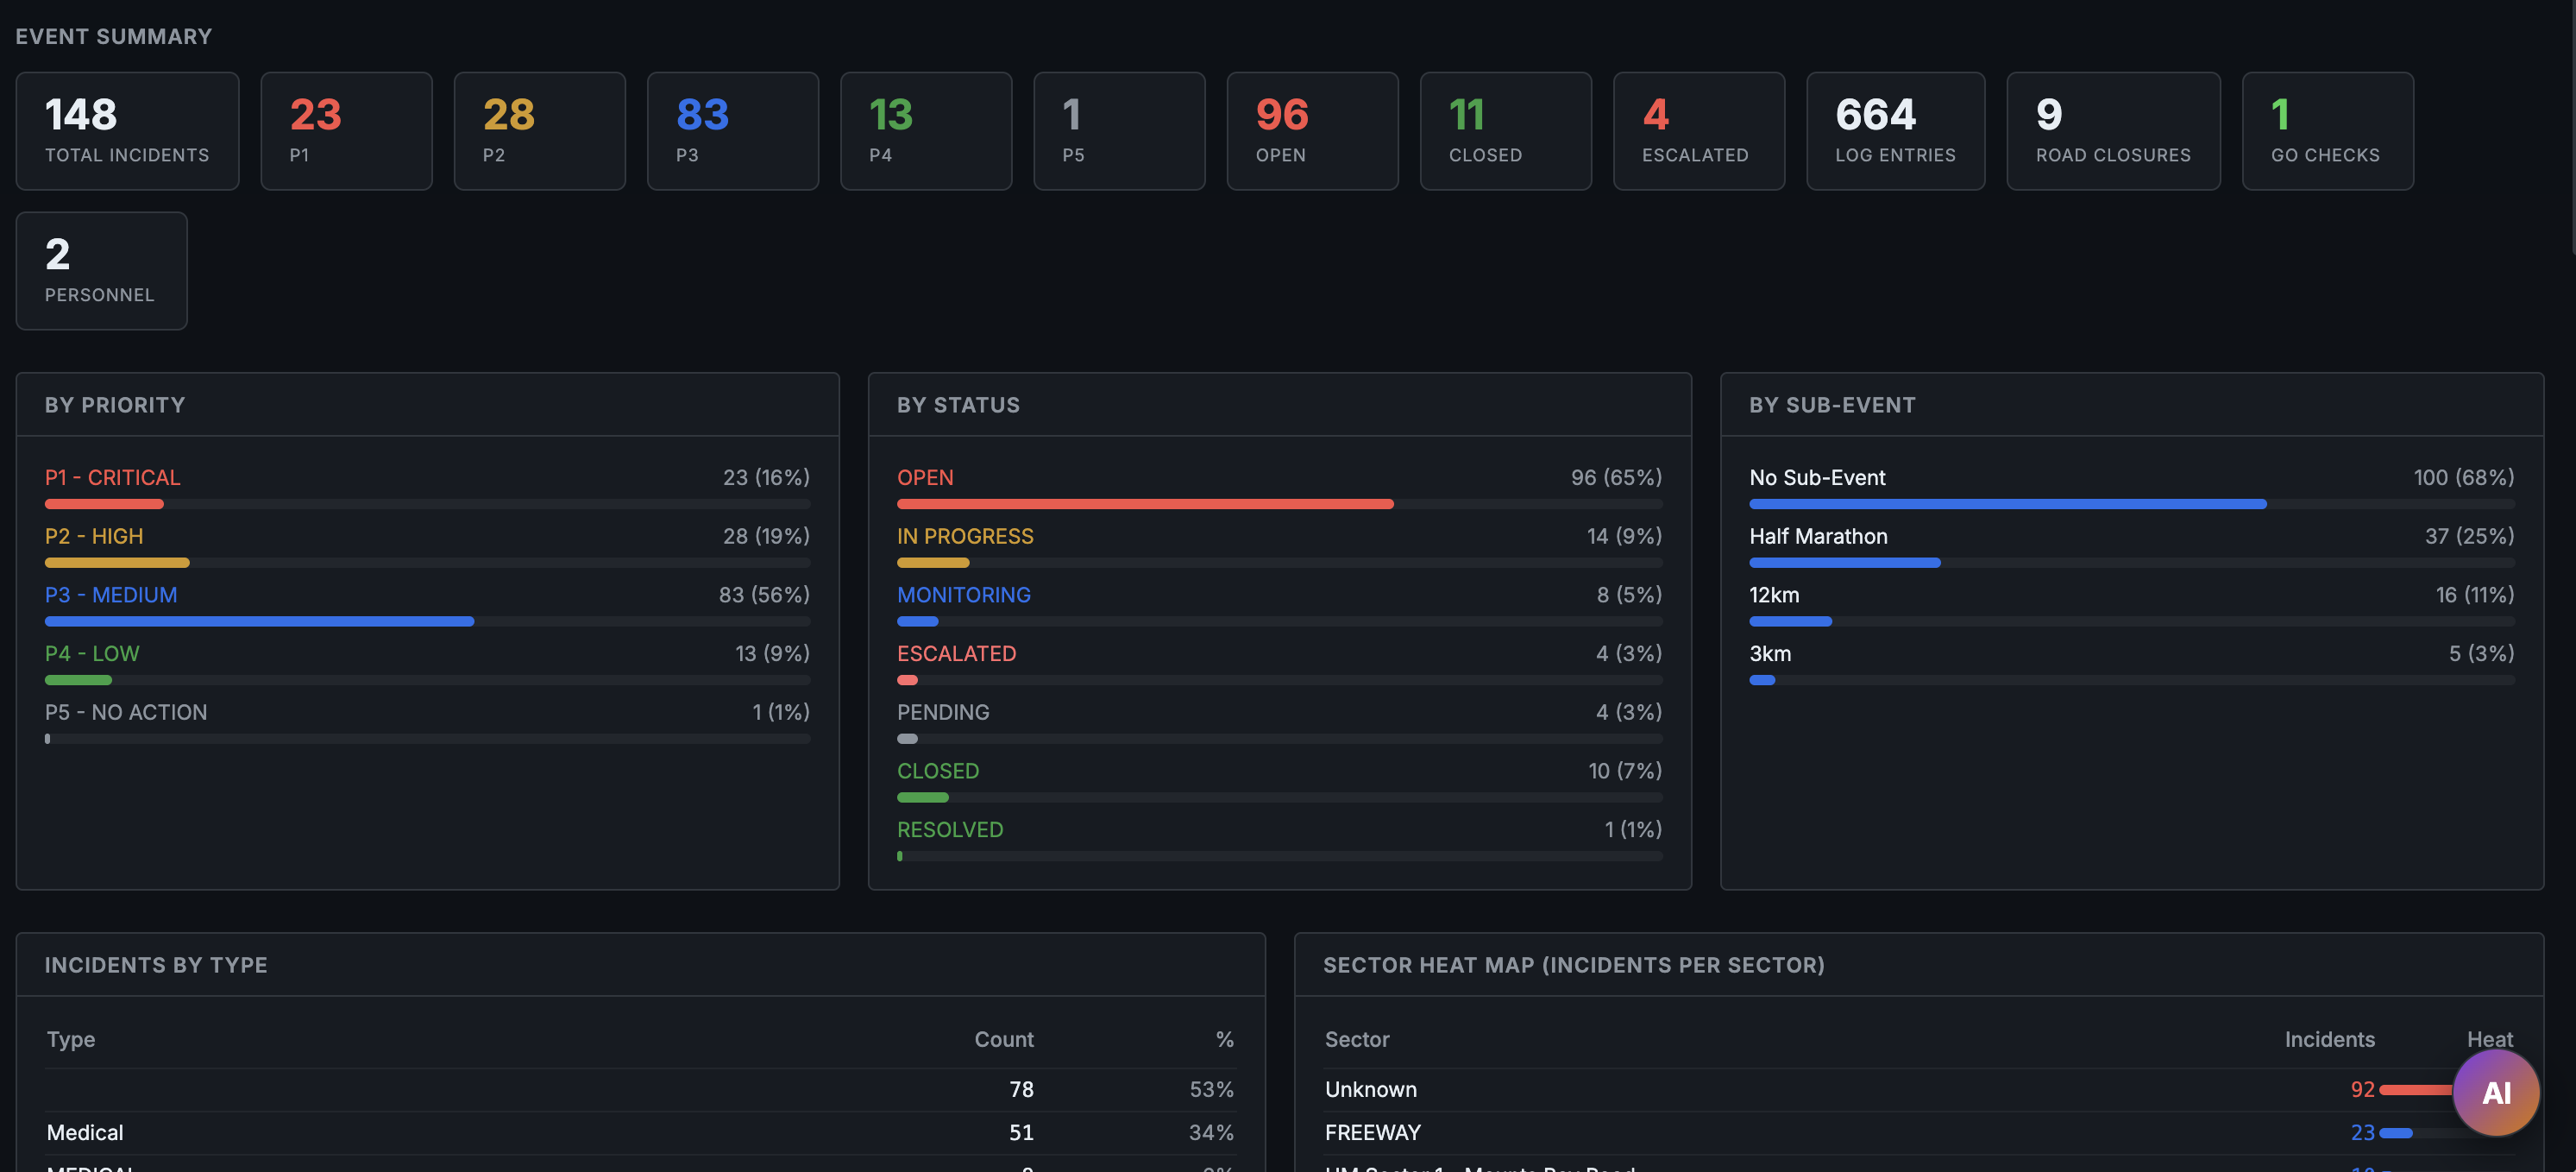Click the MONITORING status label
Image resolution: width=2576 pixels, height=1172 pixels.
click(x=963, y=595)
